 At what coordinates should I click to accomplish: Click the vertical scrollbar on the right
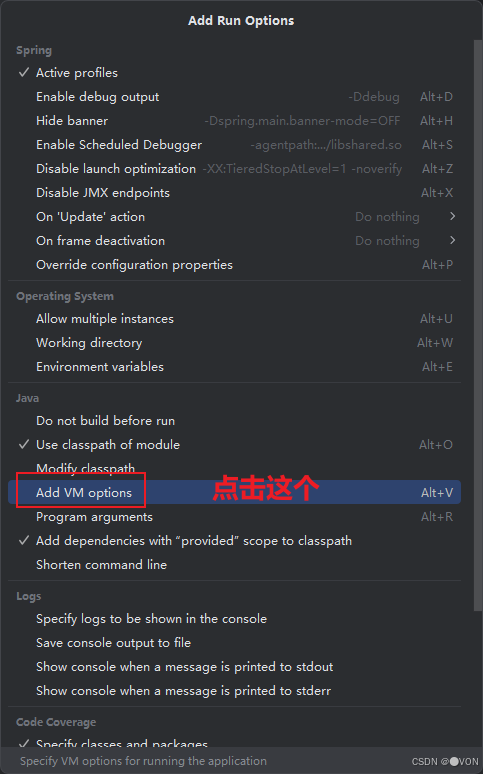[x=478, y=326]
